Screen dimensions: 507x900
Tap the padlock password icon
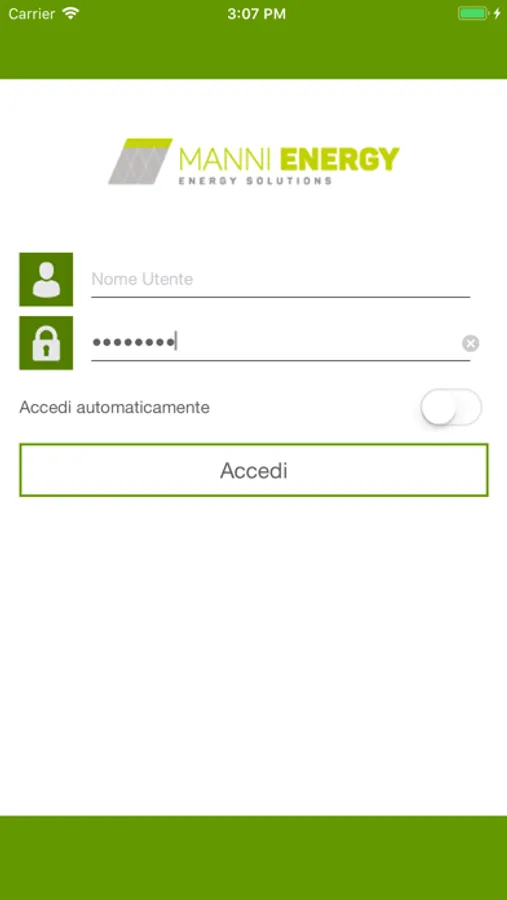46,343
